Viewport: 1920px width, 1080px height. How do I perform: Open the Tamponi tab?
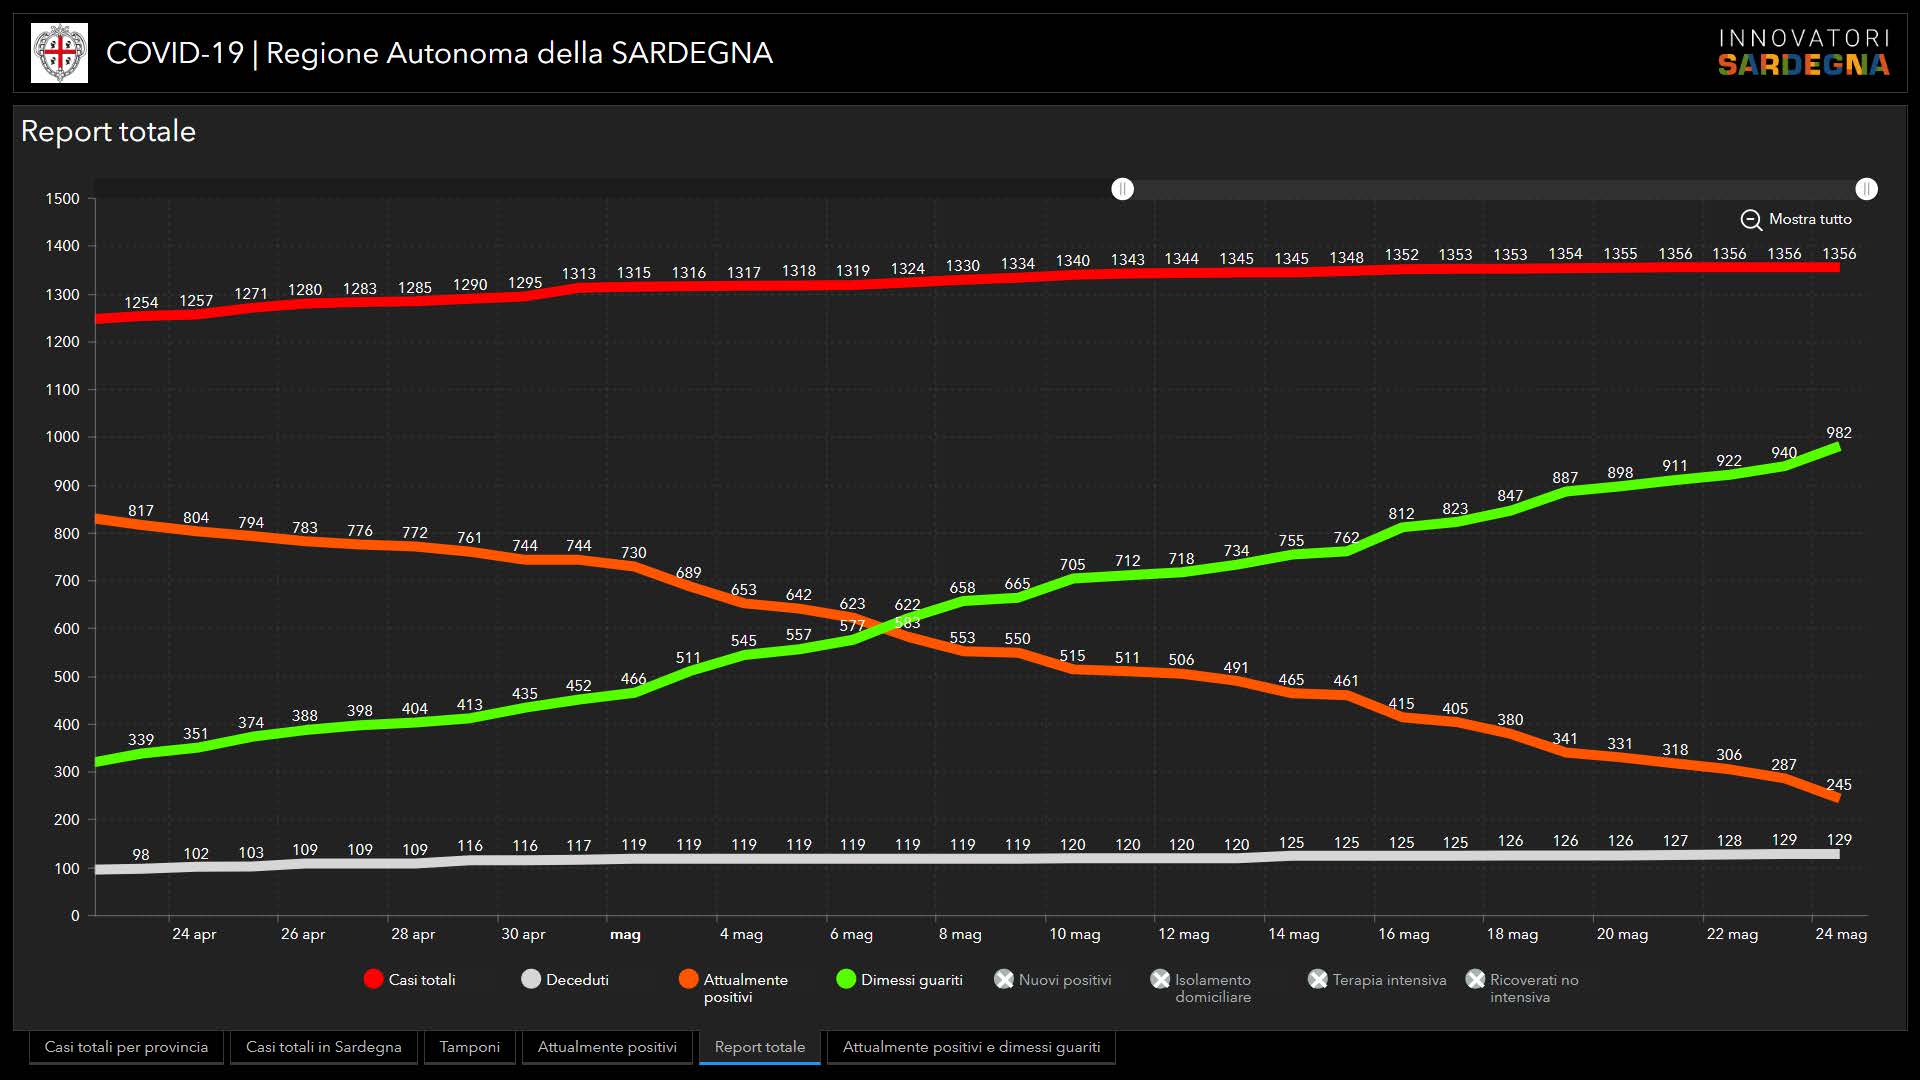point(469,1047)
